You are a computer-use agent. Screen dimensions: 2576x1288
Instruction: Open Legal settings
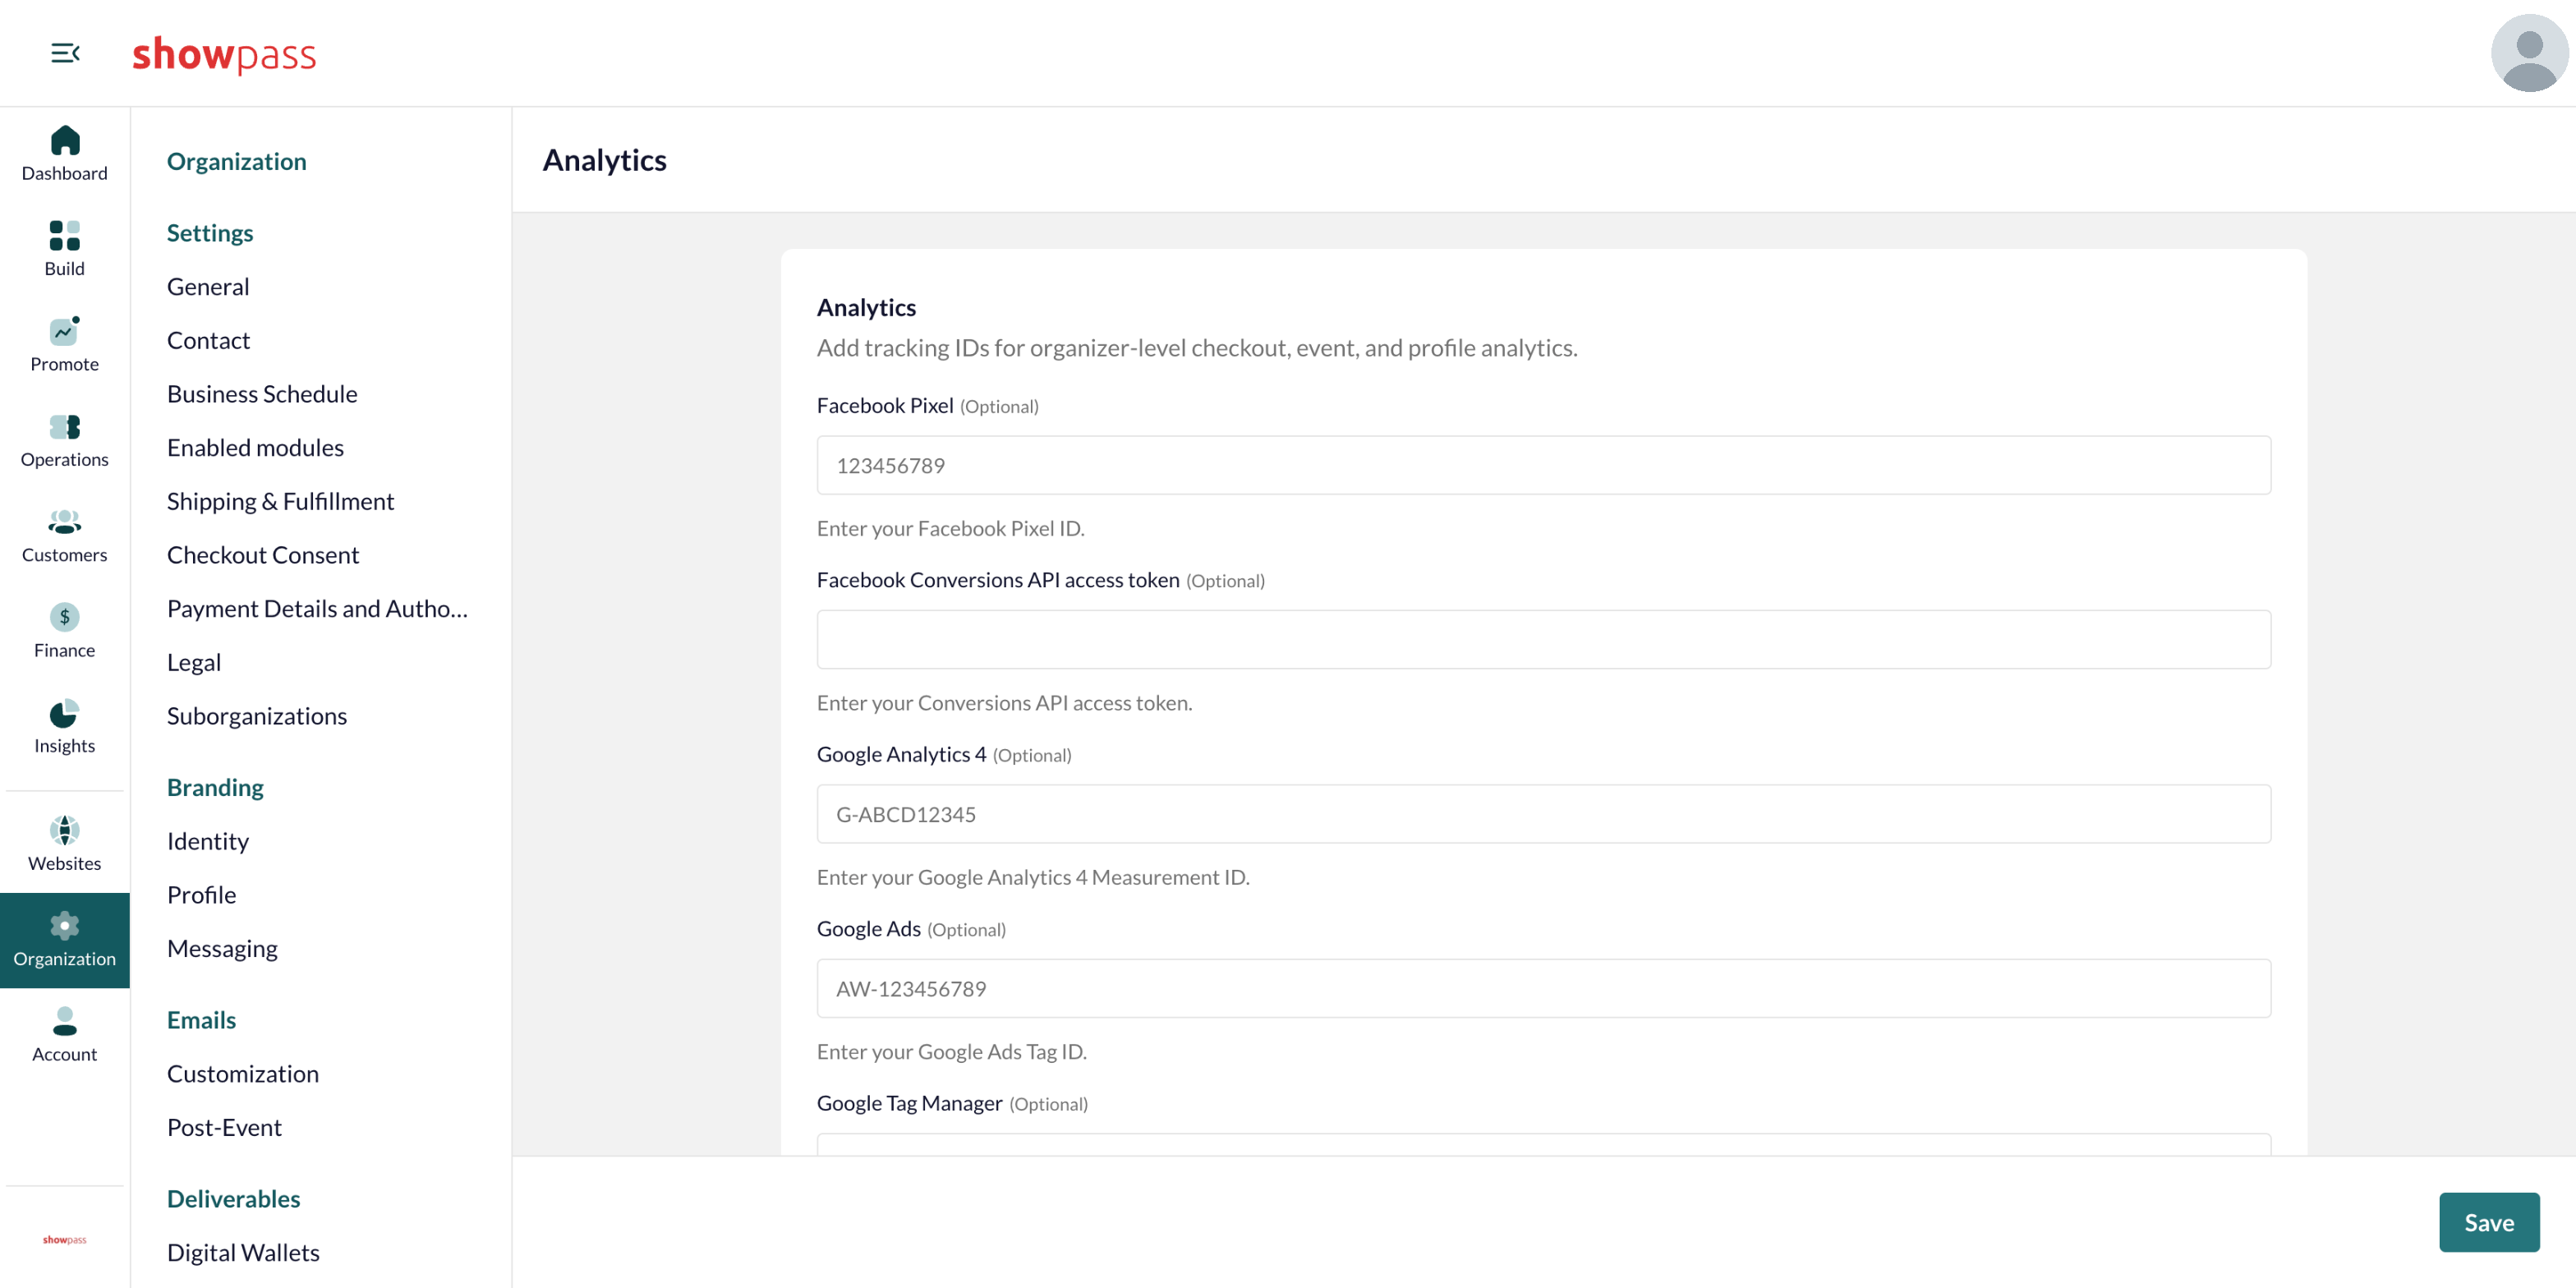pyautogui.click(x=194, y=662)
